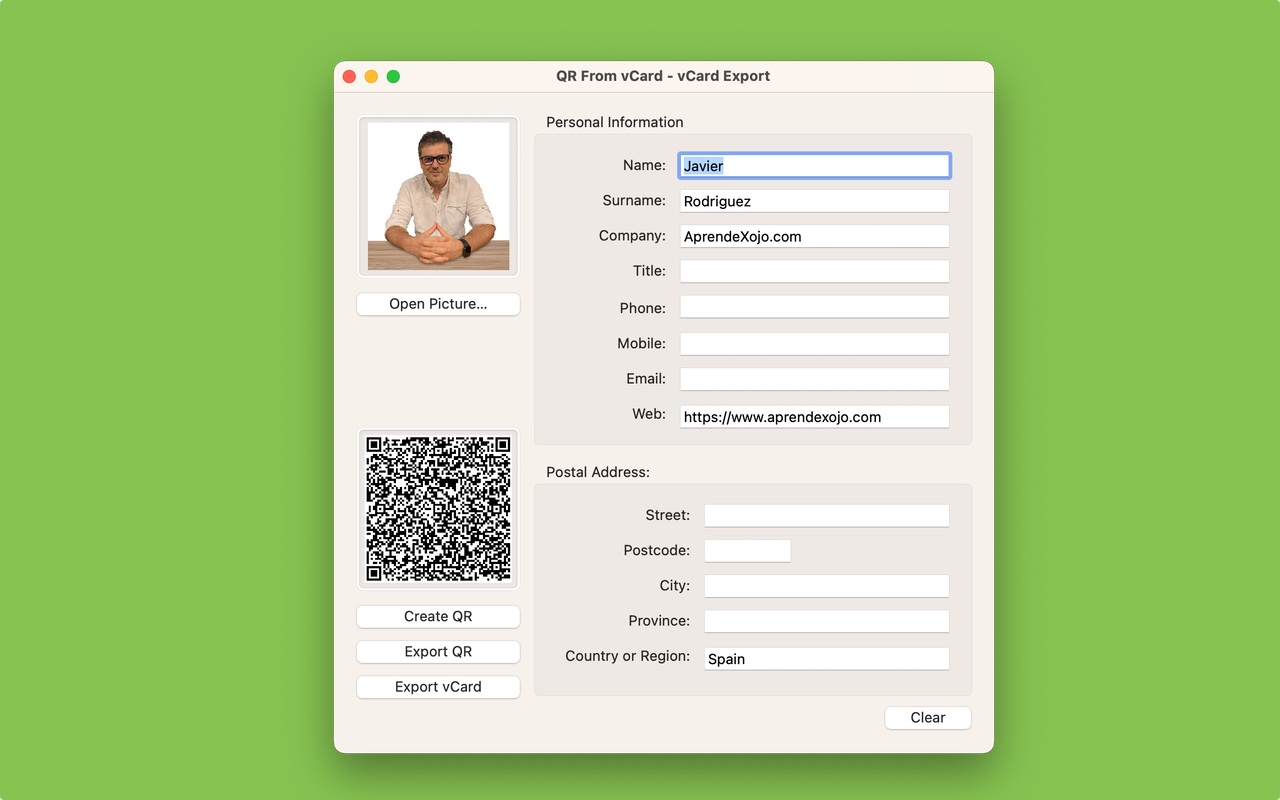Click the Export QR button
Screen dimensions: 1280x800
[438, 651]
